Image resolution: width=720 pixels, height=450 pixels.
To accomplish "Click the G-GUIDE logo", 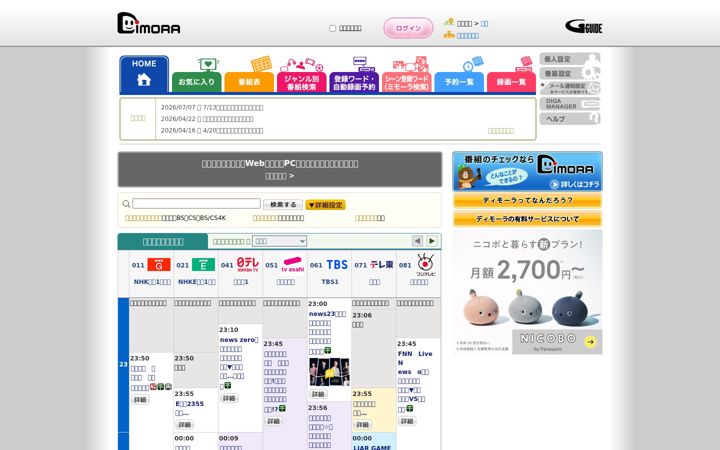I will [583, 26].
